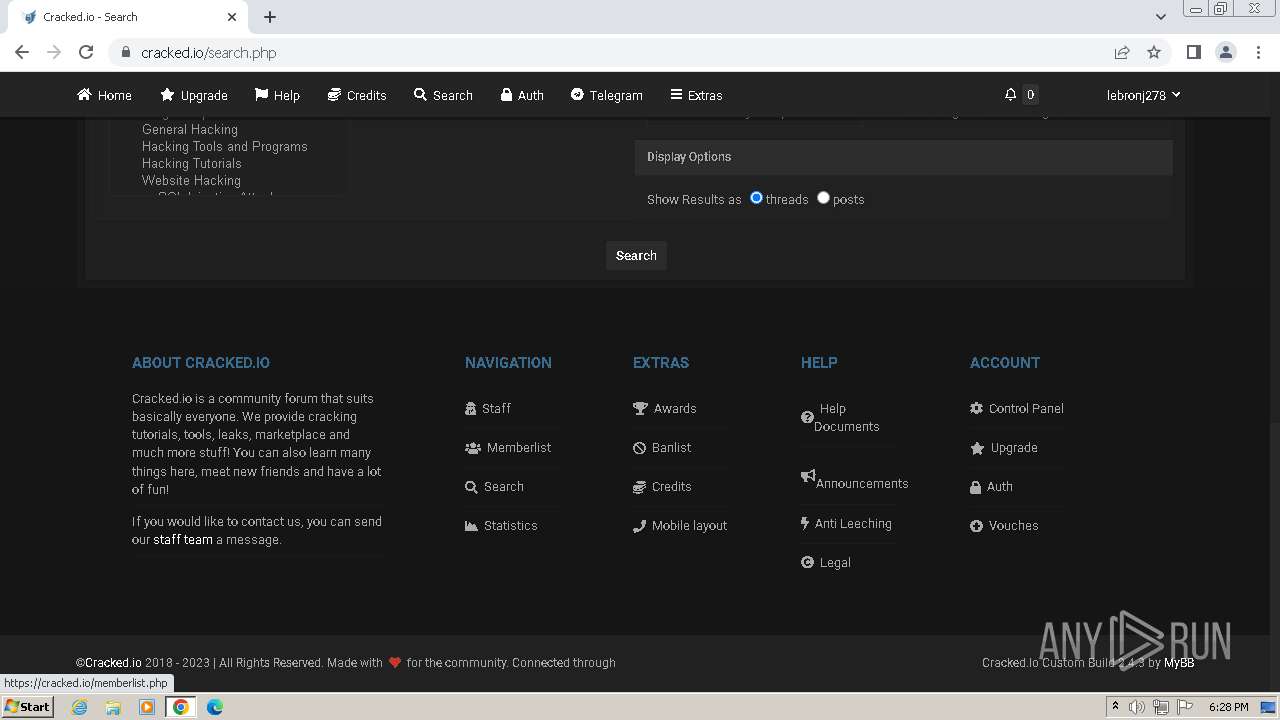The image size is (1280, 720).
Task: Open Internet Explorer from taskbar
Action: pyautogui.click(x=79, y=707)
